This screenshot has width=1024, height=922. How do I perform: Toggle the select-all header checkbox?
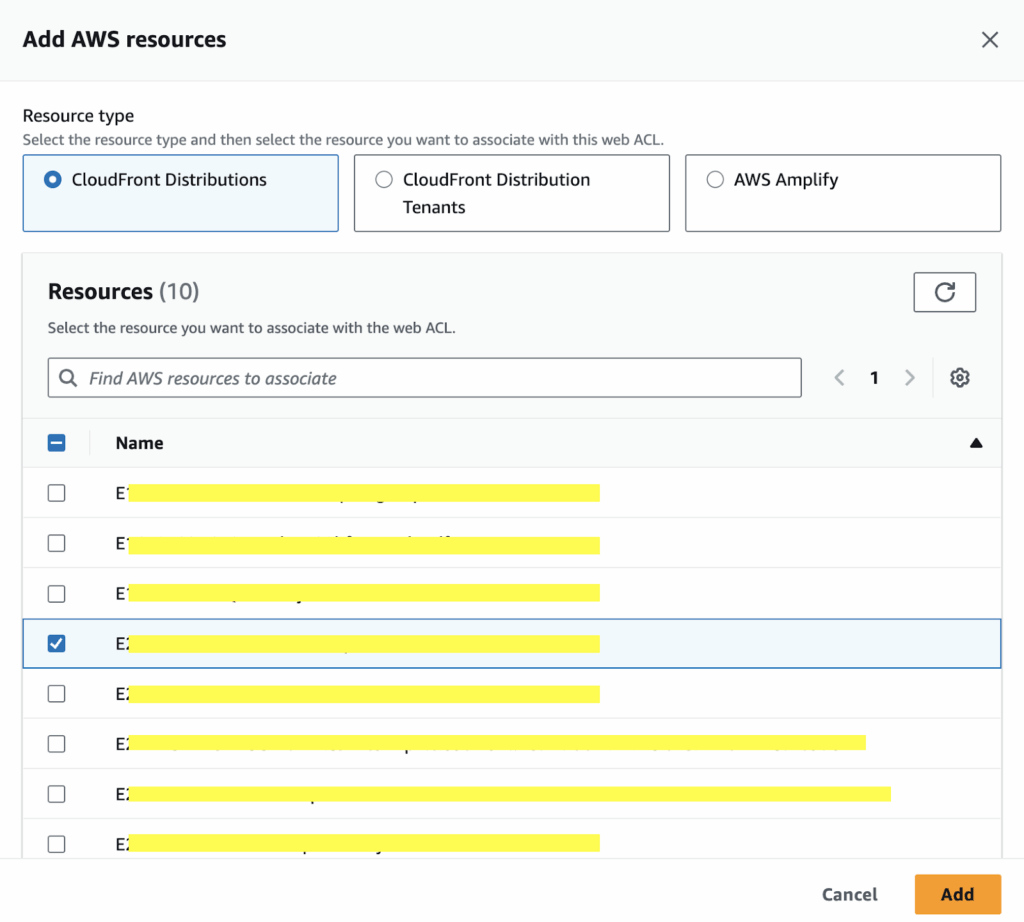point(57,443)
